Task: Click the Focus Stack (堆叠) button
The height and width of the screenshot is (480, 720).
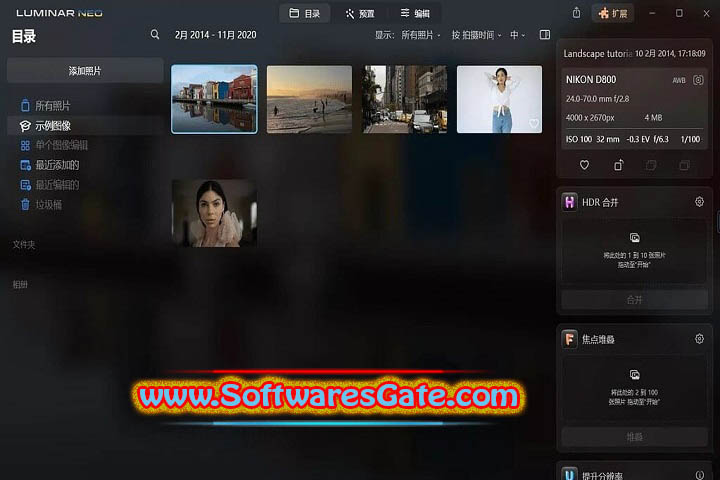Action: click(x=635, y=437)
